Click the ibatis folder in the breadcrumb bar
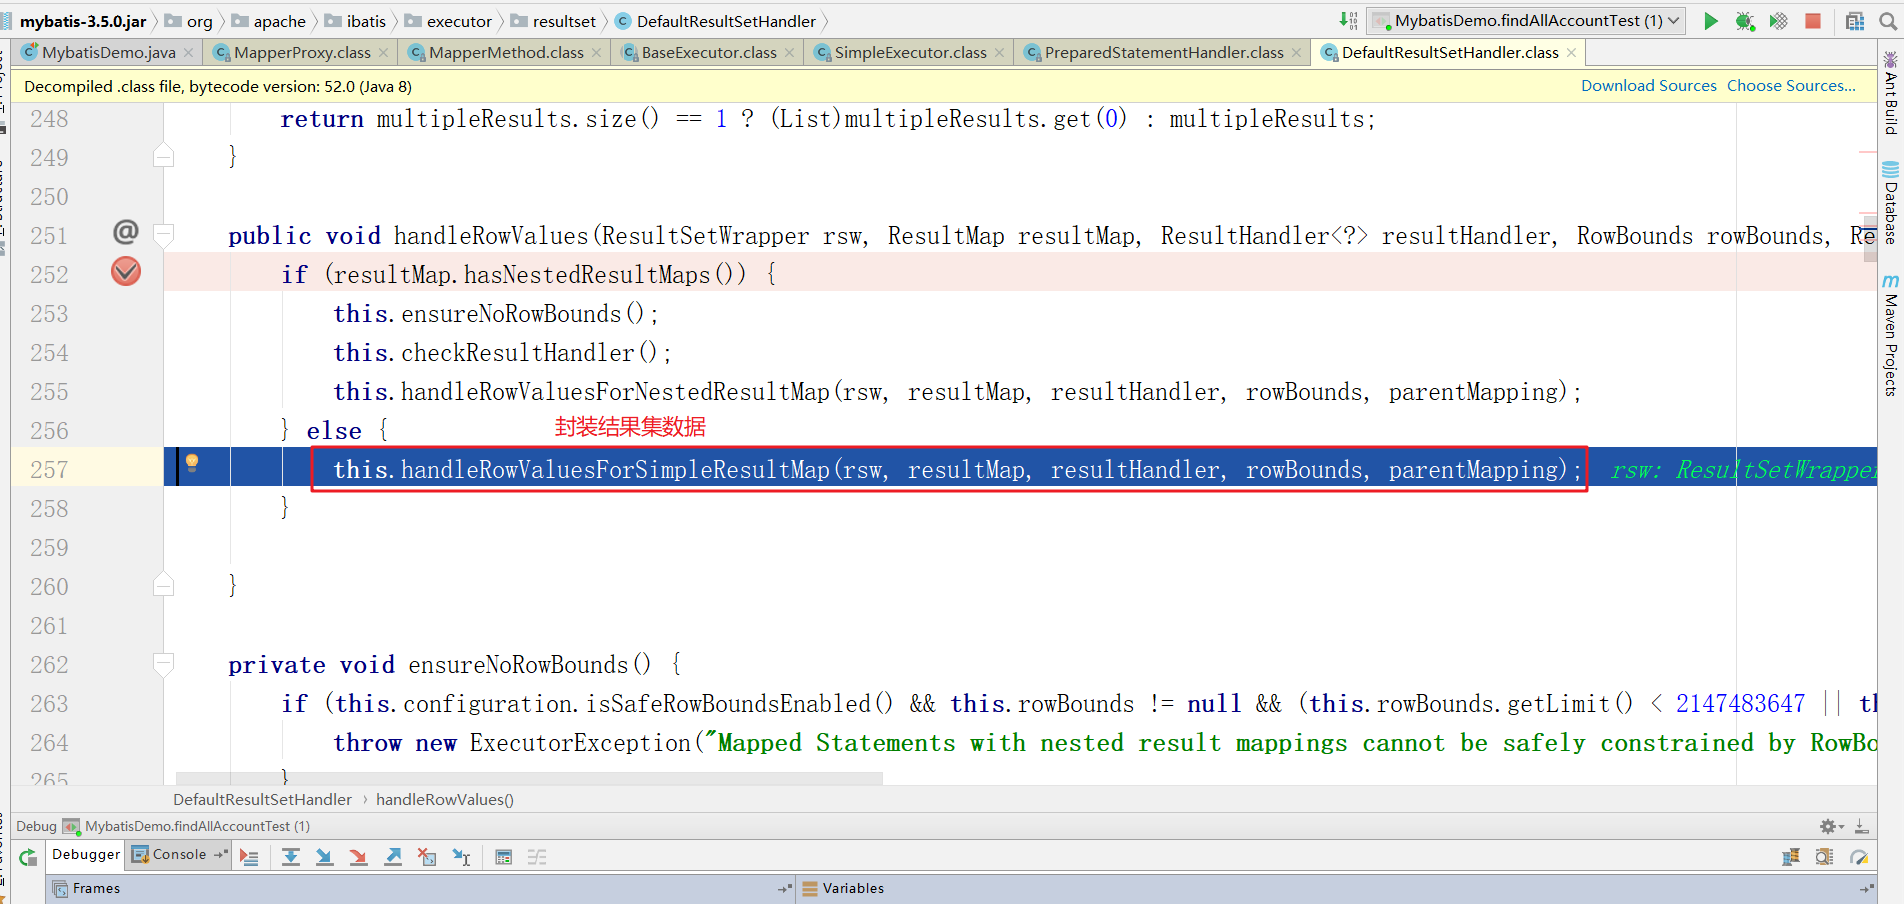 point(355,21)
